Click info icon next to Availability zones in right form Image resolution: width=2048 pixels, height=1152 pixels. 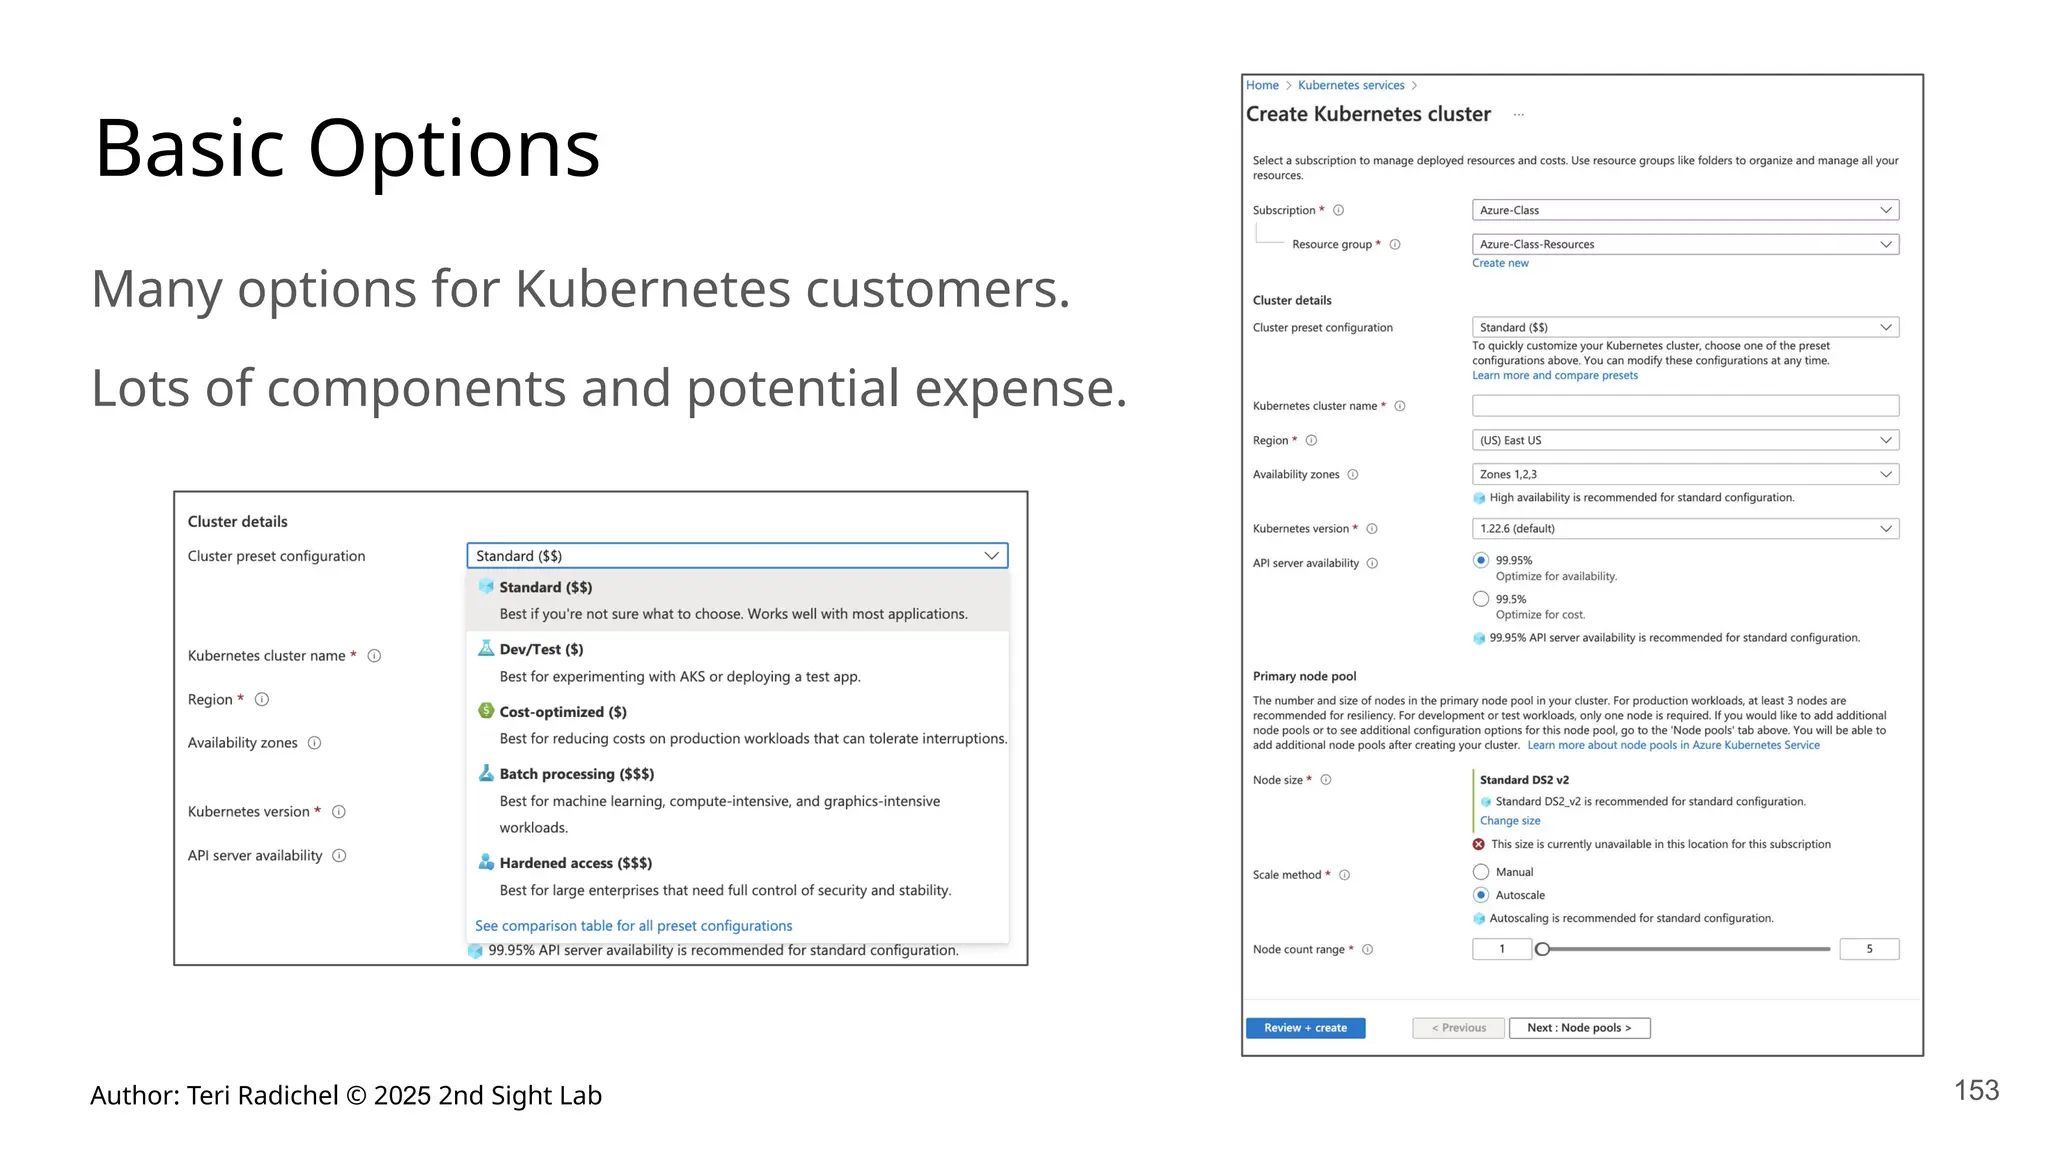tap(1353, 474)
